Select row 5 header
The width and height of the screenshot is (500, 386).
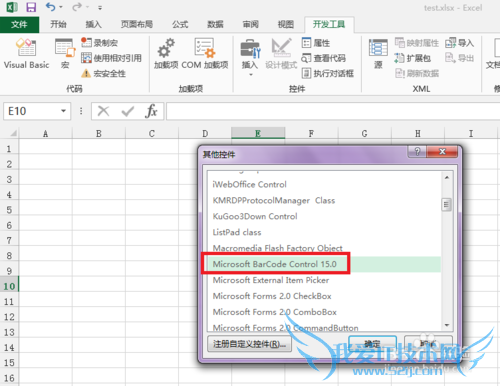[x=9, y=210]
